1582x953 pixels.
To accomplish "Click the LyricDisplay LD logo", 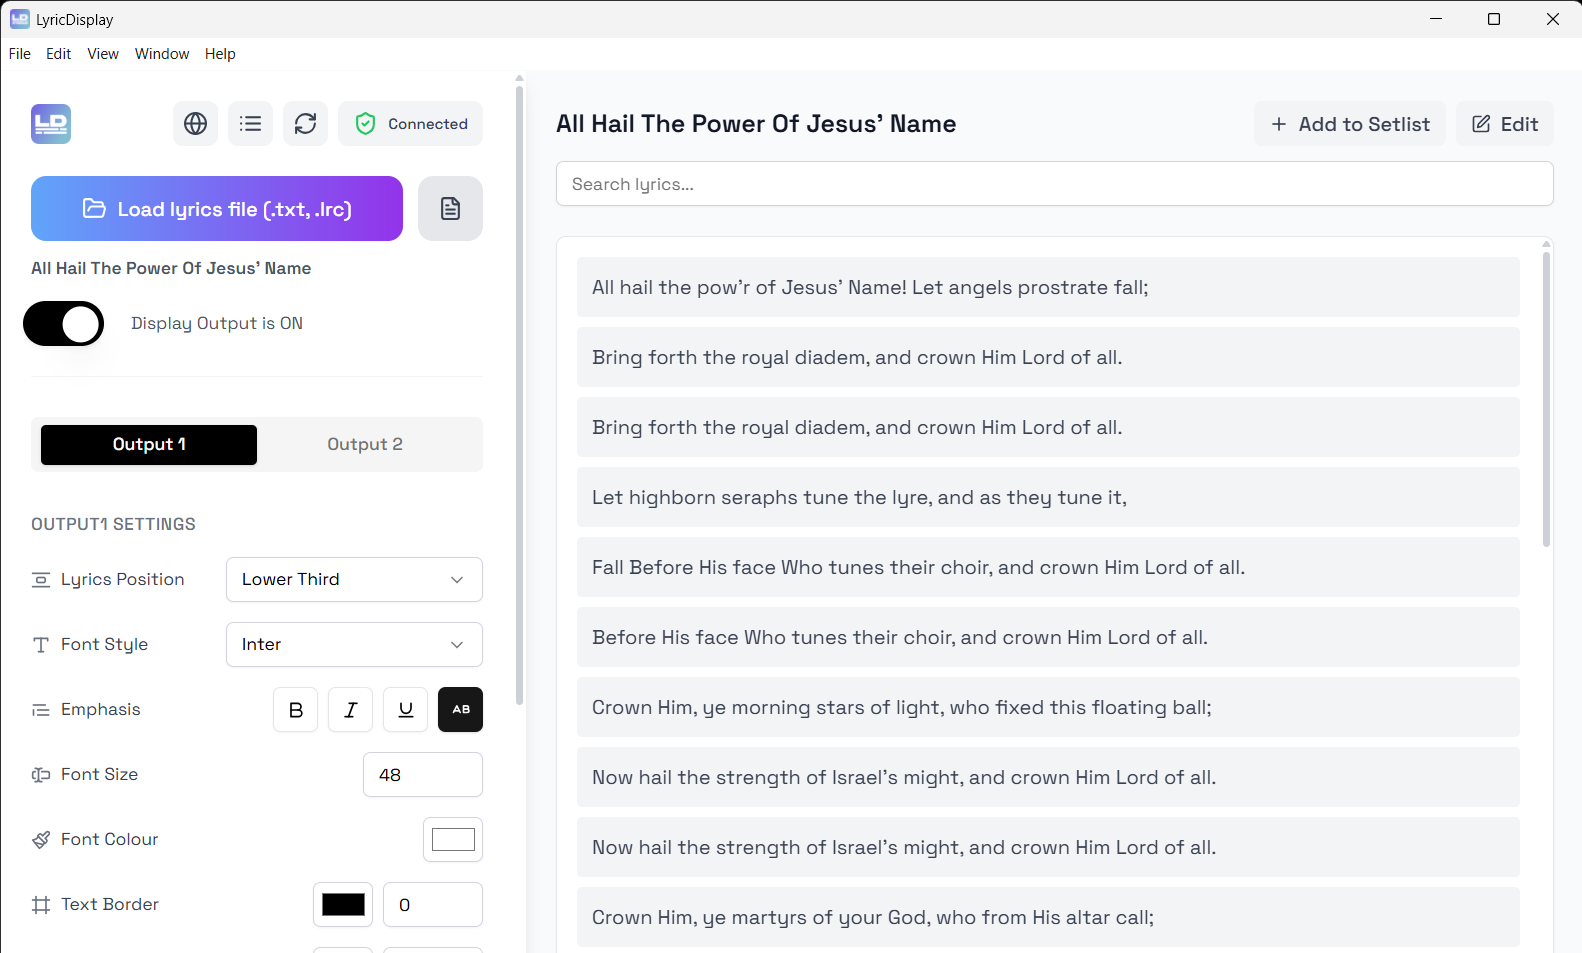I will tap(51, 124).
